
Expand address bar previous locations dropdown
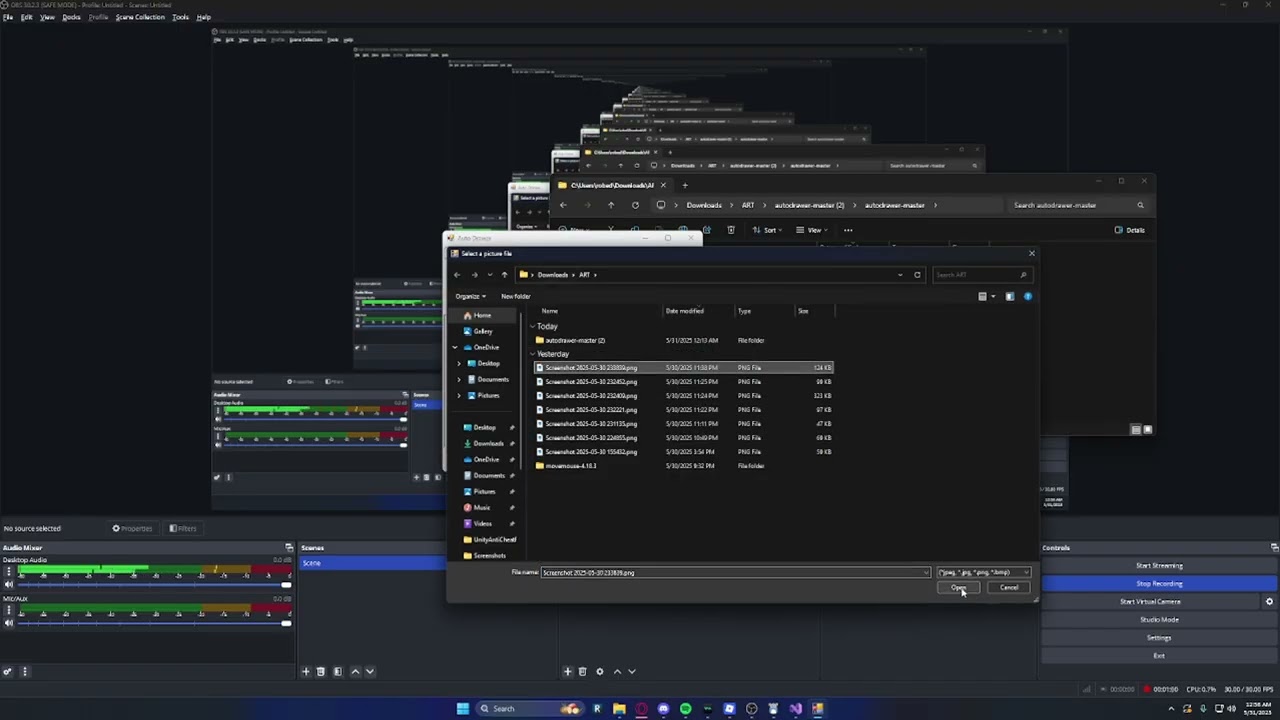900,275
